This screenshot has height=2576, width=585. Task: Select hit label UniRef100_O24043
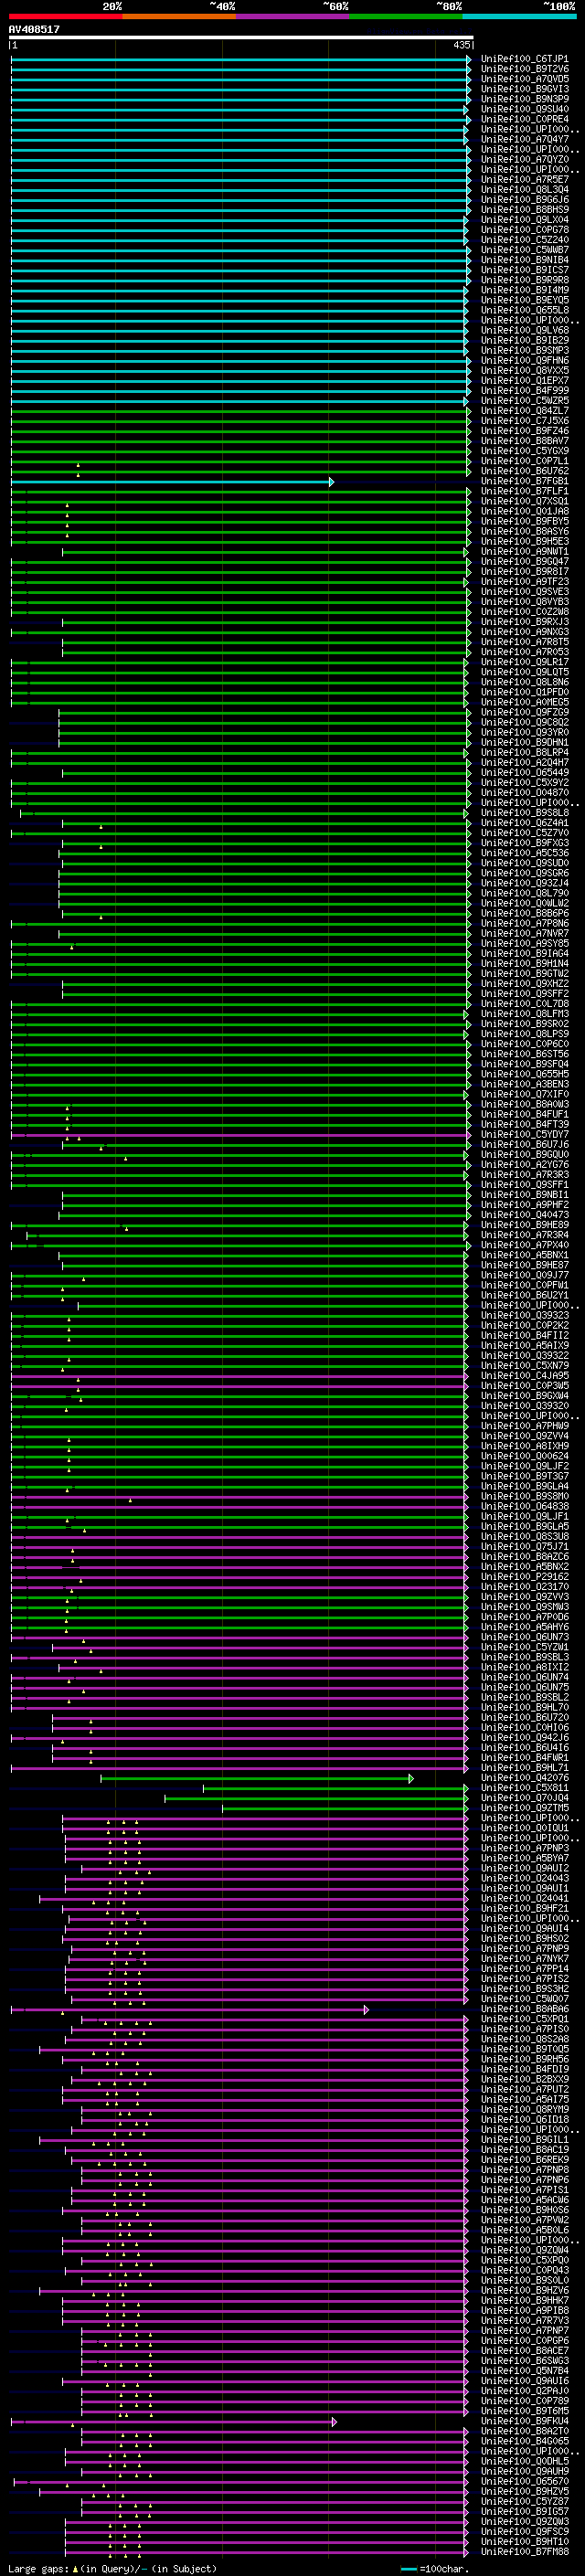coord(524,1879)
